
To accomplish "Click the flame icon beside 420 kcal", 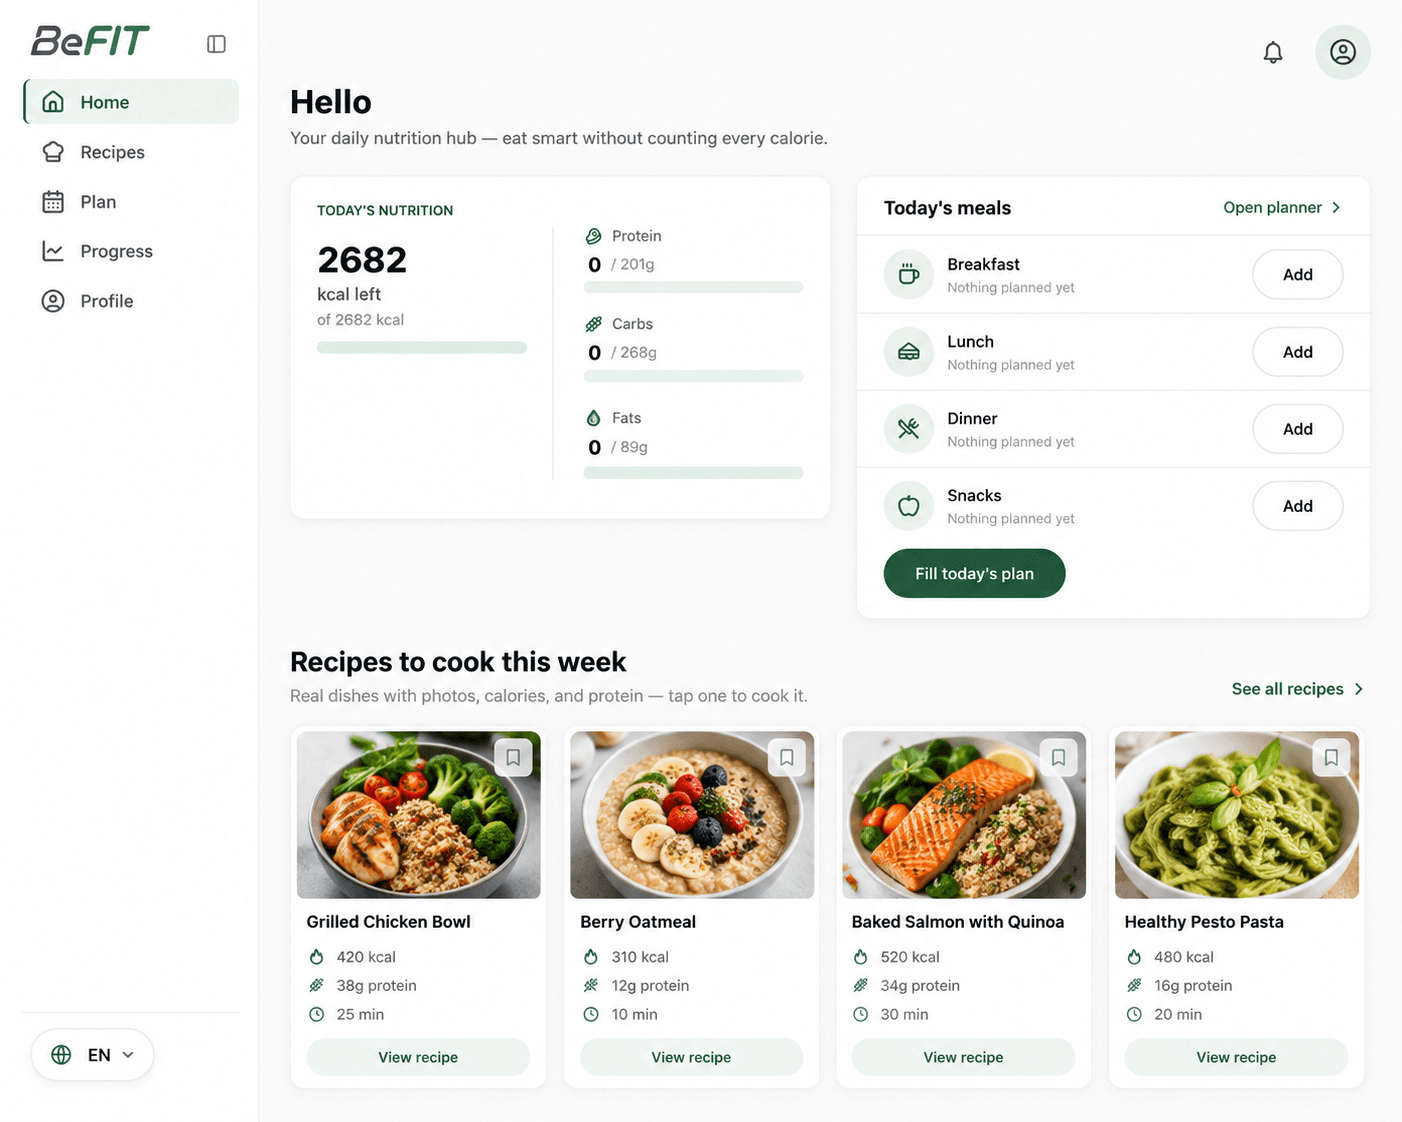I will (317, 957).
